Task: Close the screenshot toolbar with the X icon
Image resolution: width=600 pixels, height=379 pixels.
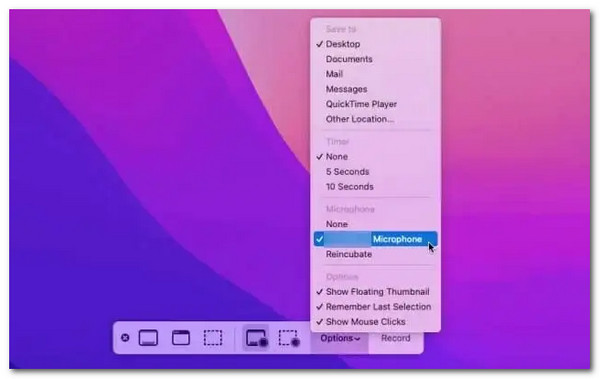Action: tap(125, 338)
